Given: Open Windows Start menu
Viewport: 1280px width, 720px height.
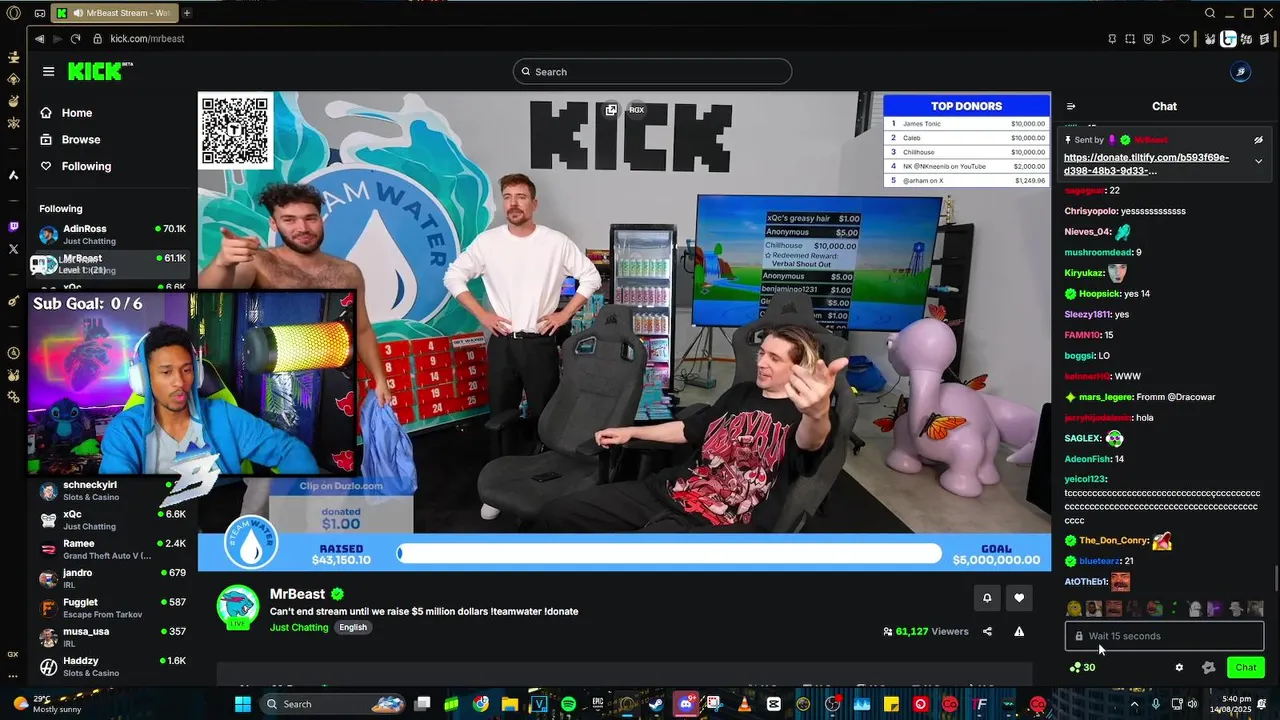Looking at the screenshot, I should (243, 704).
